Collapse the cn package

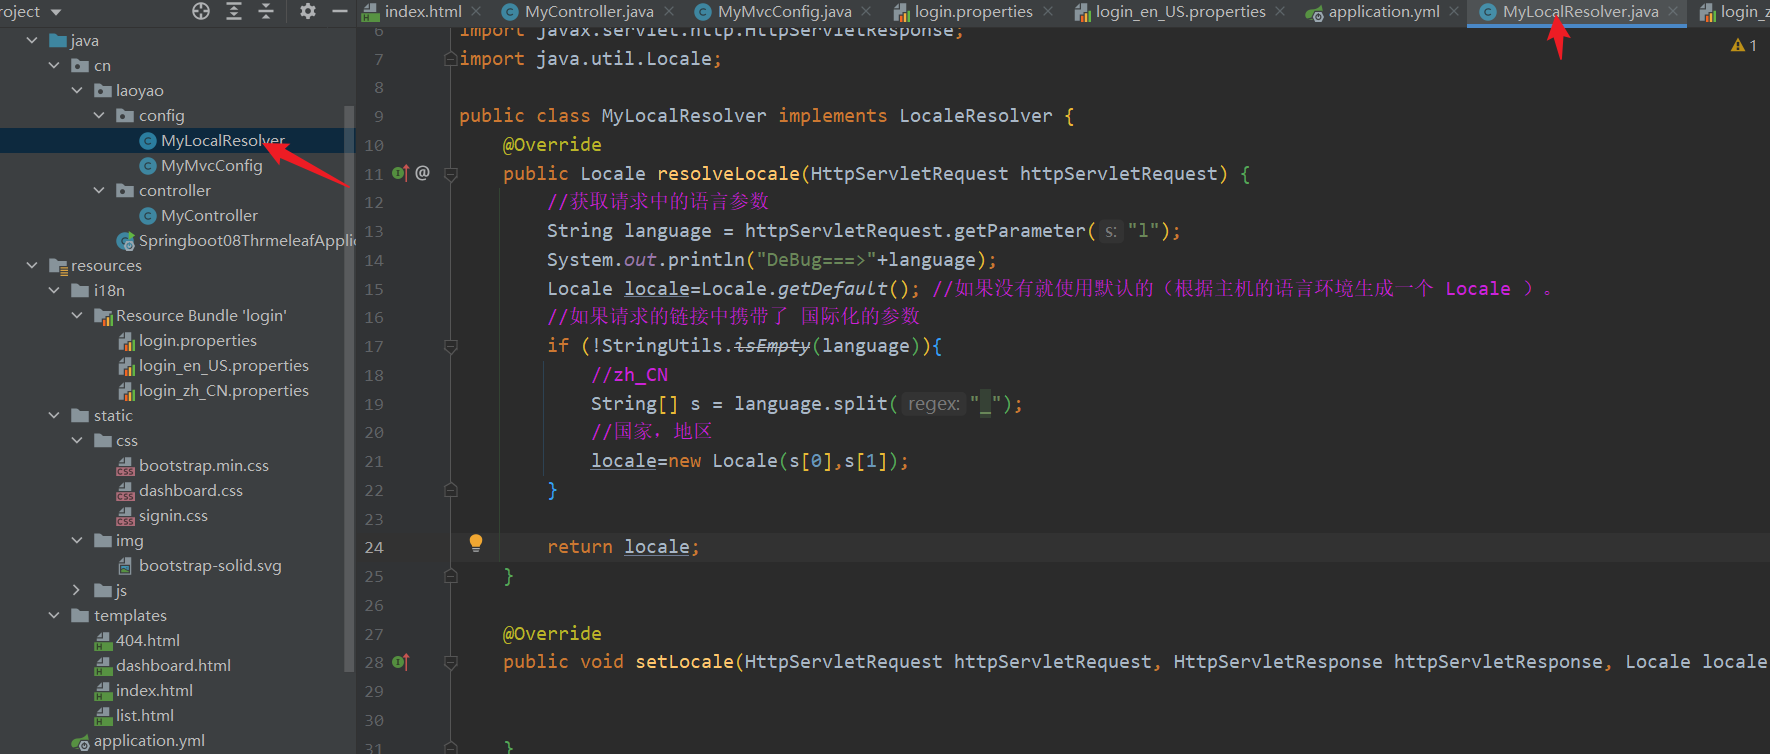(x=54, y=65)
